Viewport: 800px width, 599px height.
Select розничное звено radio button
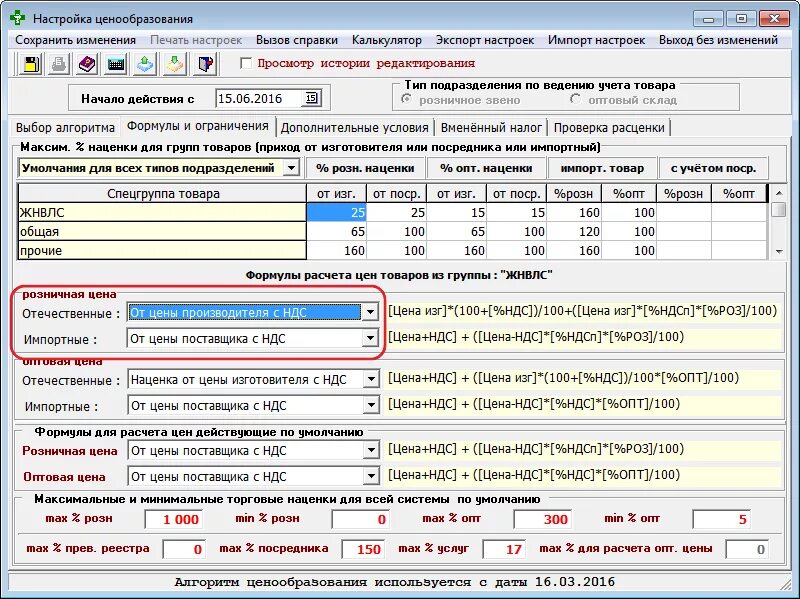(407, 99)
